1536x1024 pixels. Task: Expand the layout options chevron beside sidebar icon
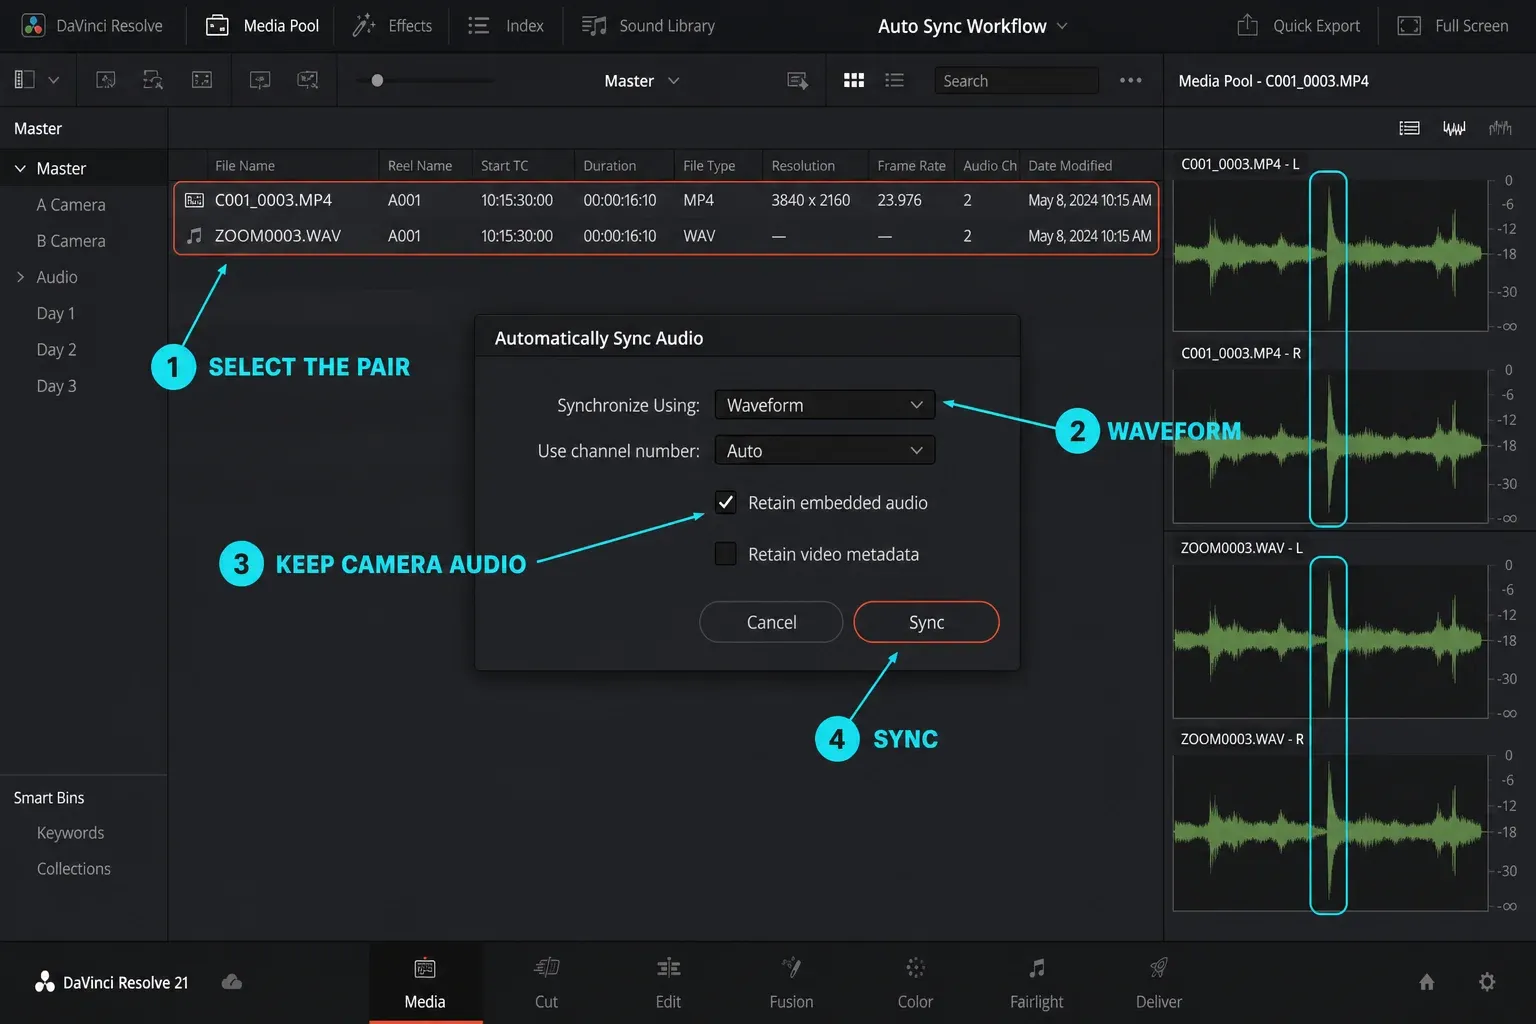pos(54,80)
